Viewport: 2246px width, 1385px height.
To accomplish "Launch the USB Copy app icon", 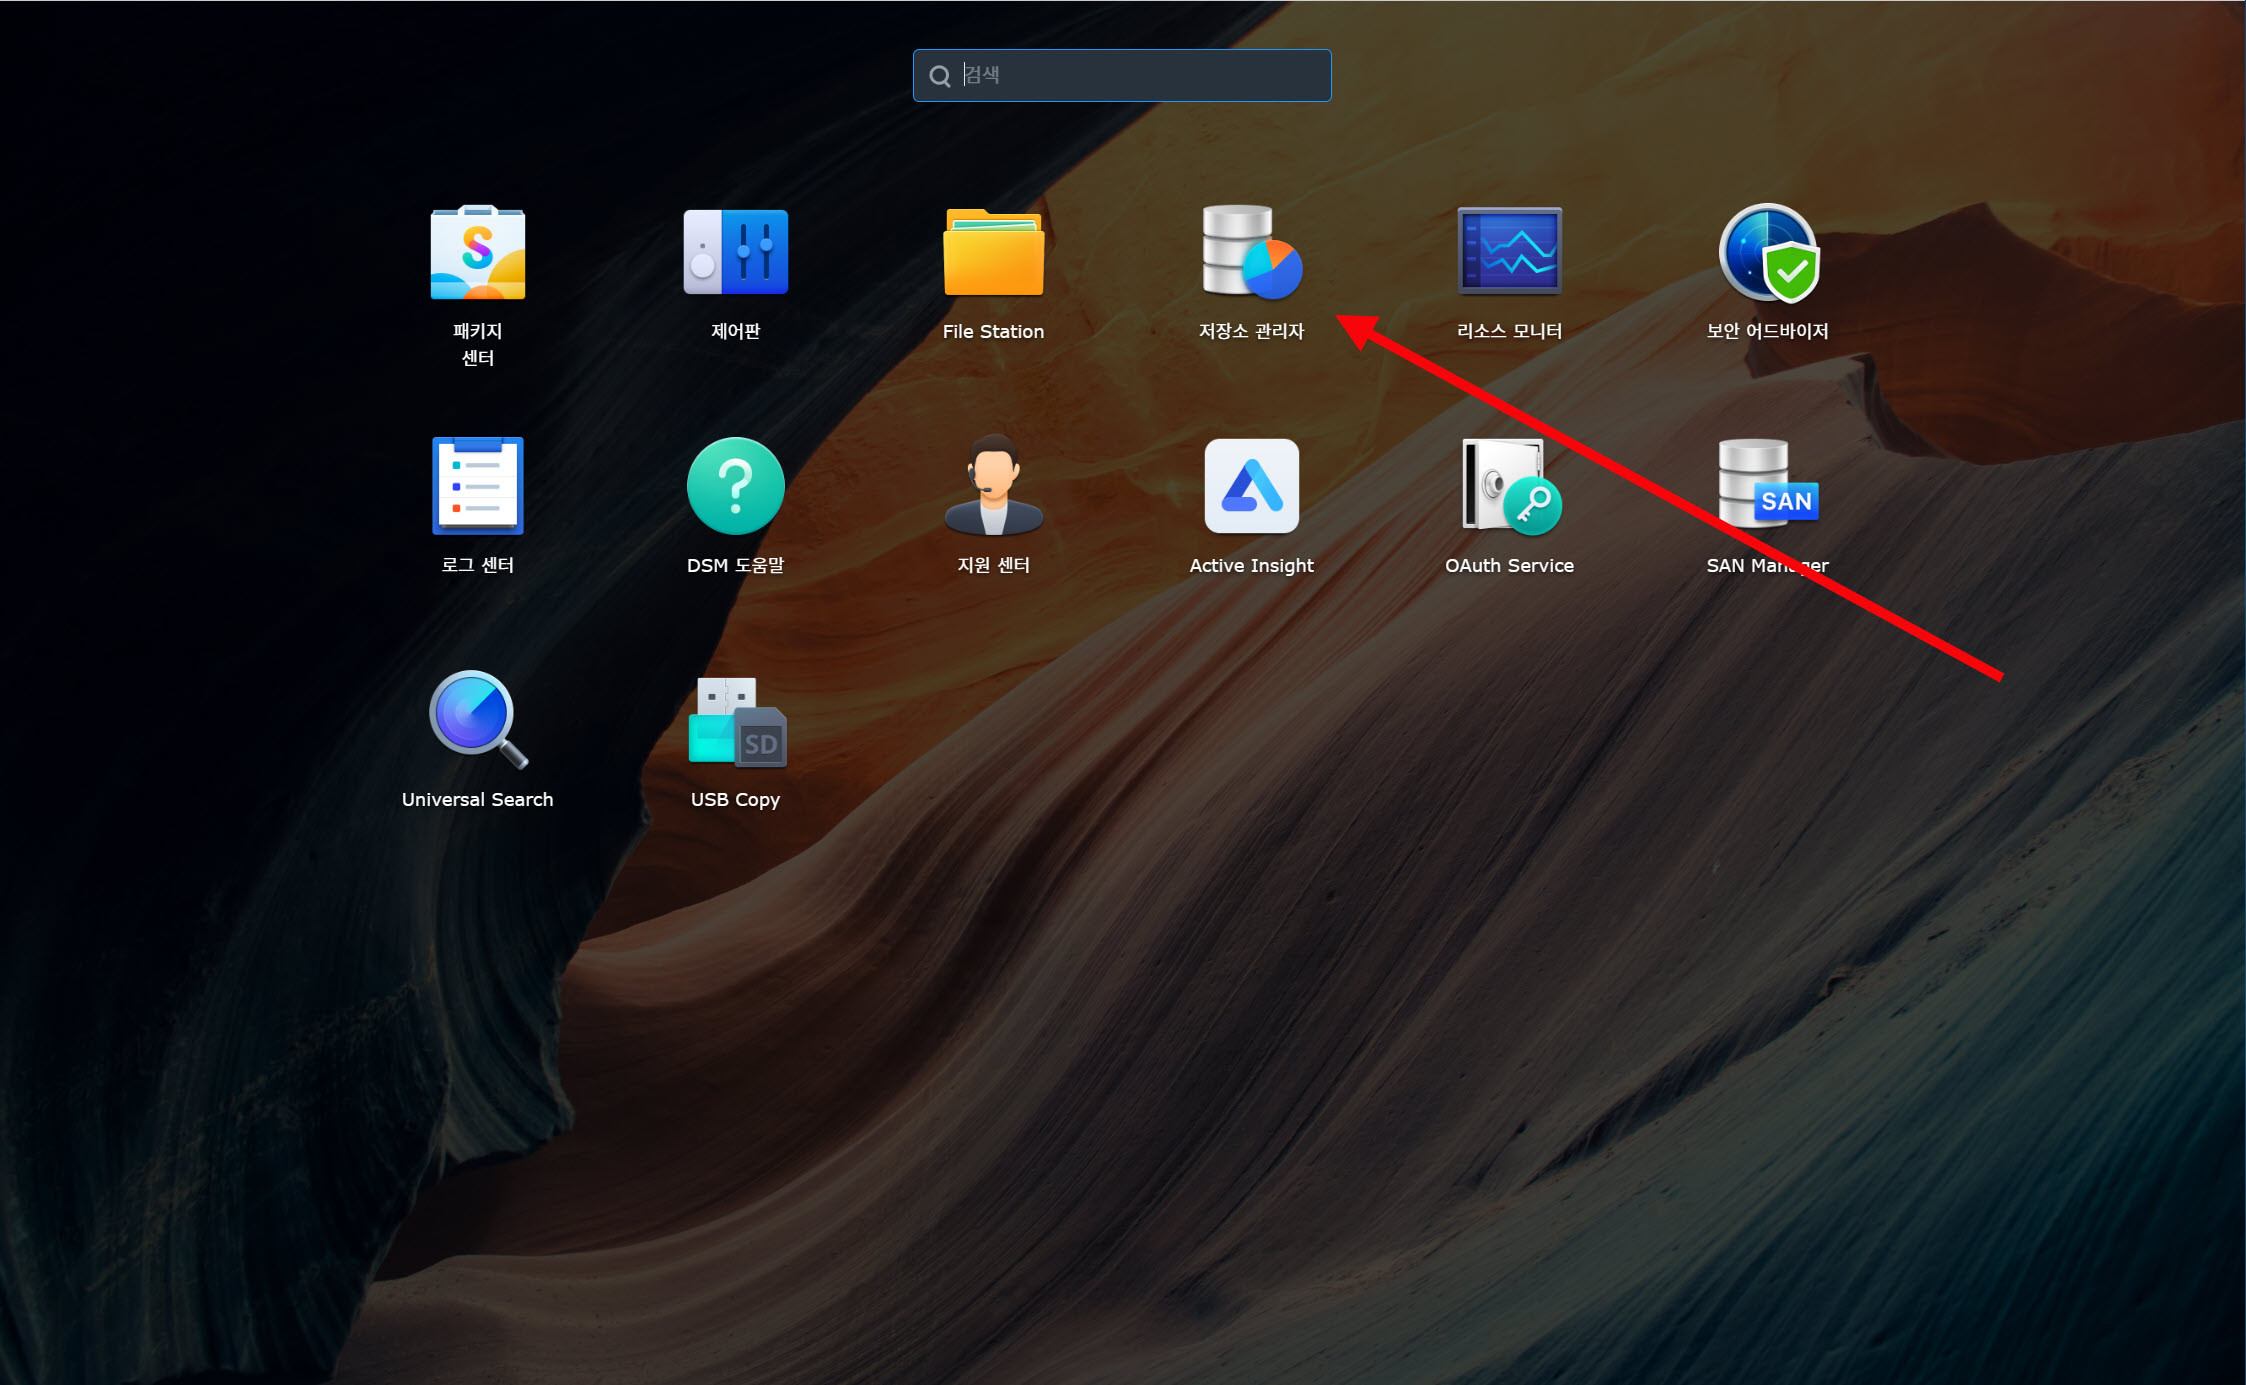I will [735, 722].
